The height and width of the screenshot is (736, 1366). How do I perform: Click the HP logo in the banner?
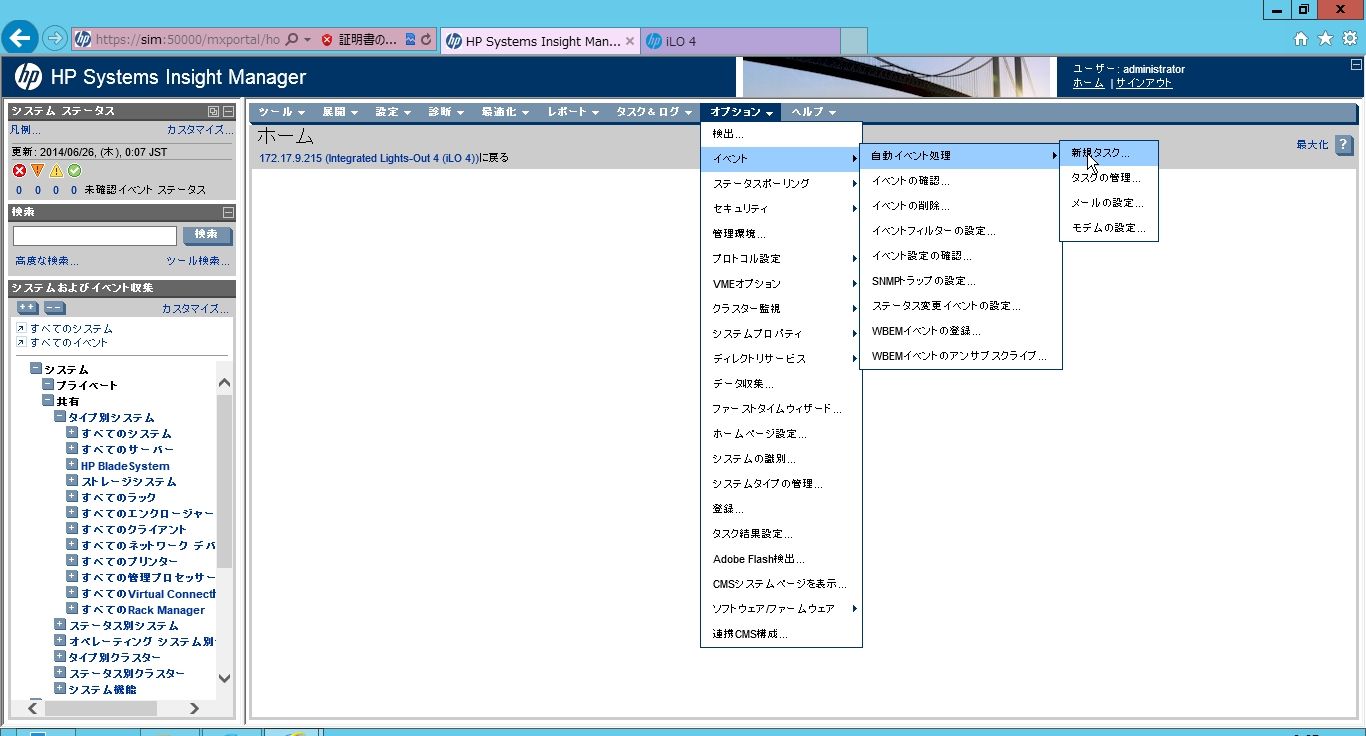(x=28, y=77)
